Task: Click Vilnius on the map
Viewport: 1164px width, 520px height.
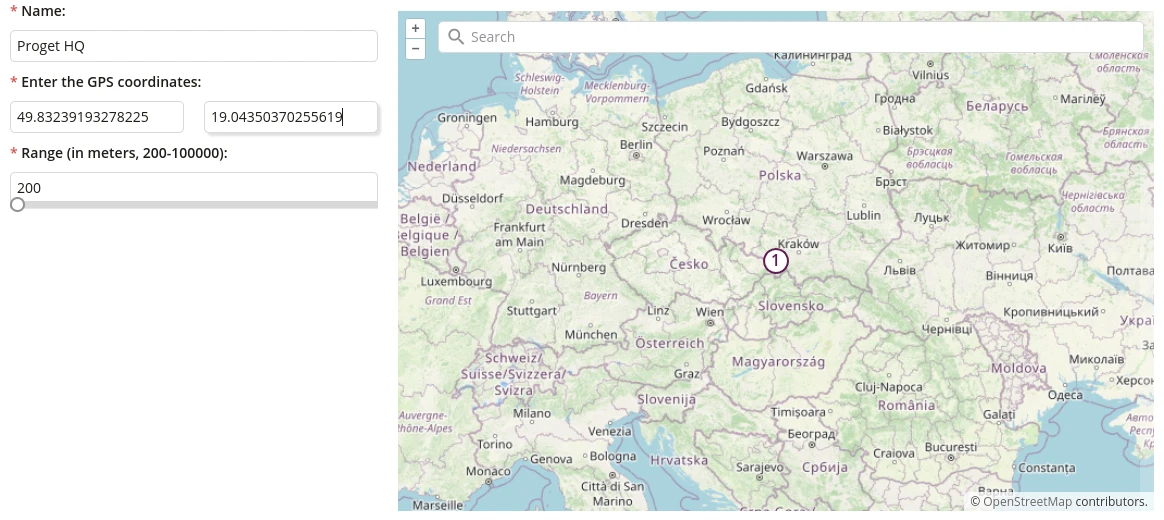Action: click(x=930, y=75)
